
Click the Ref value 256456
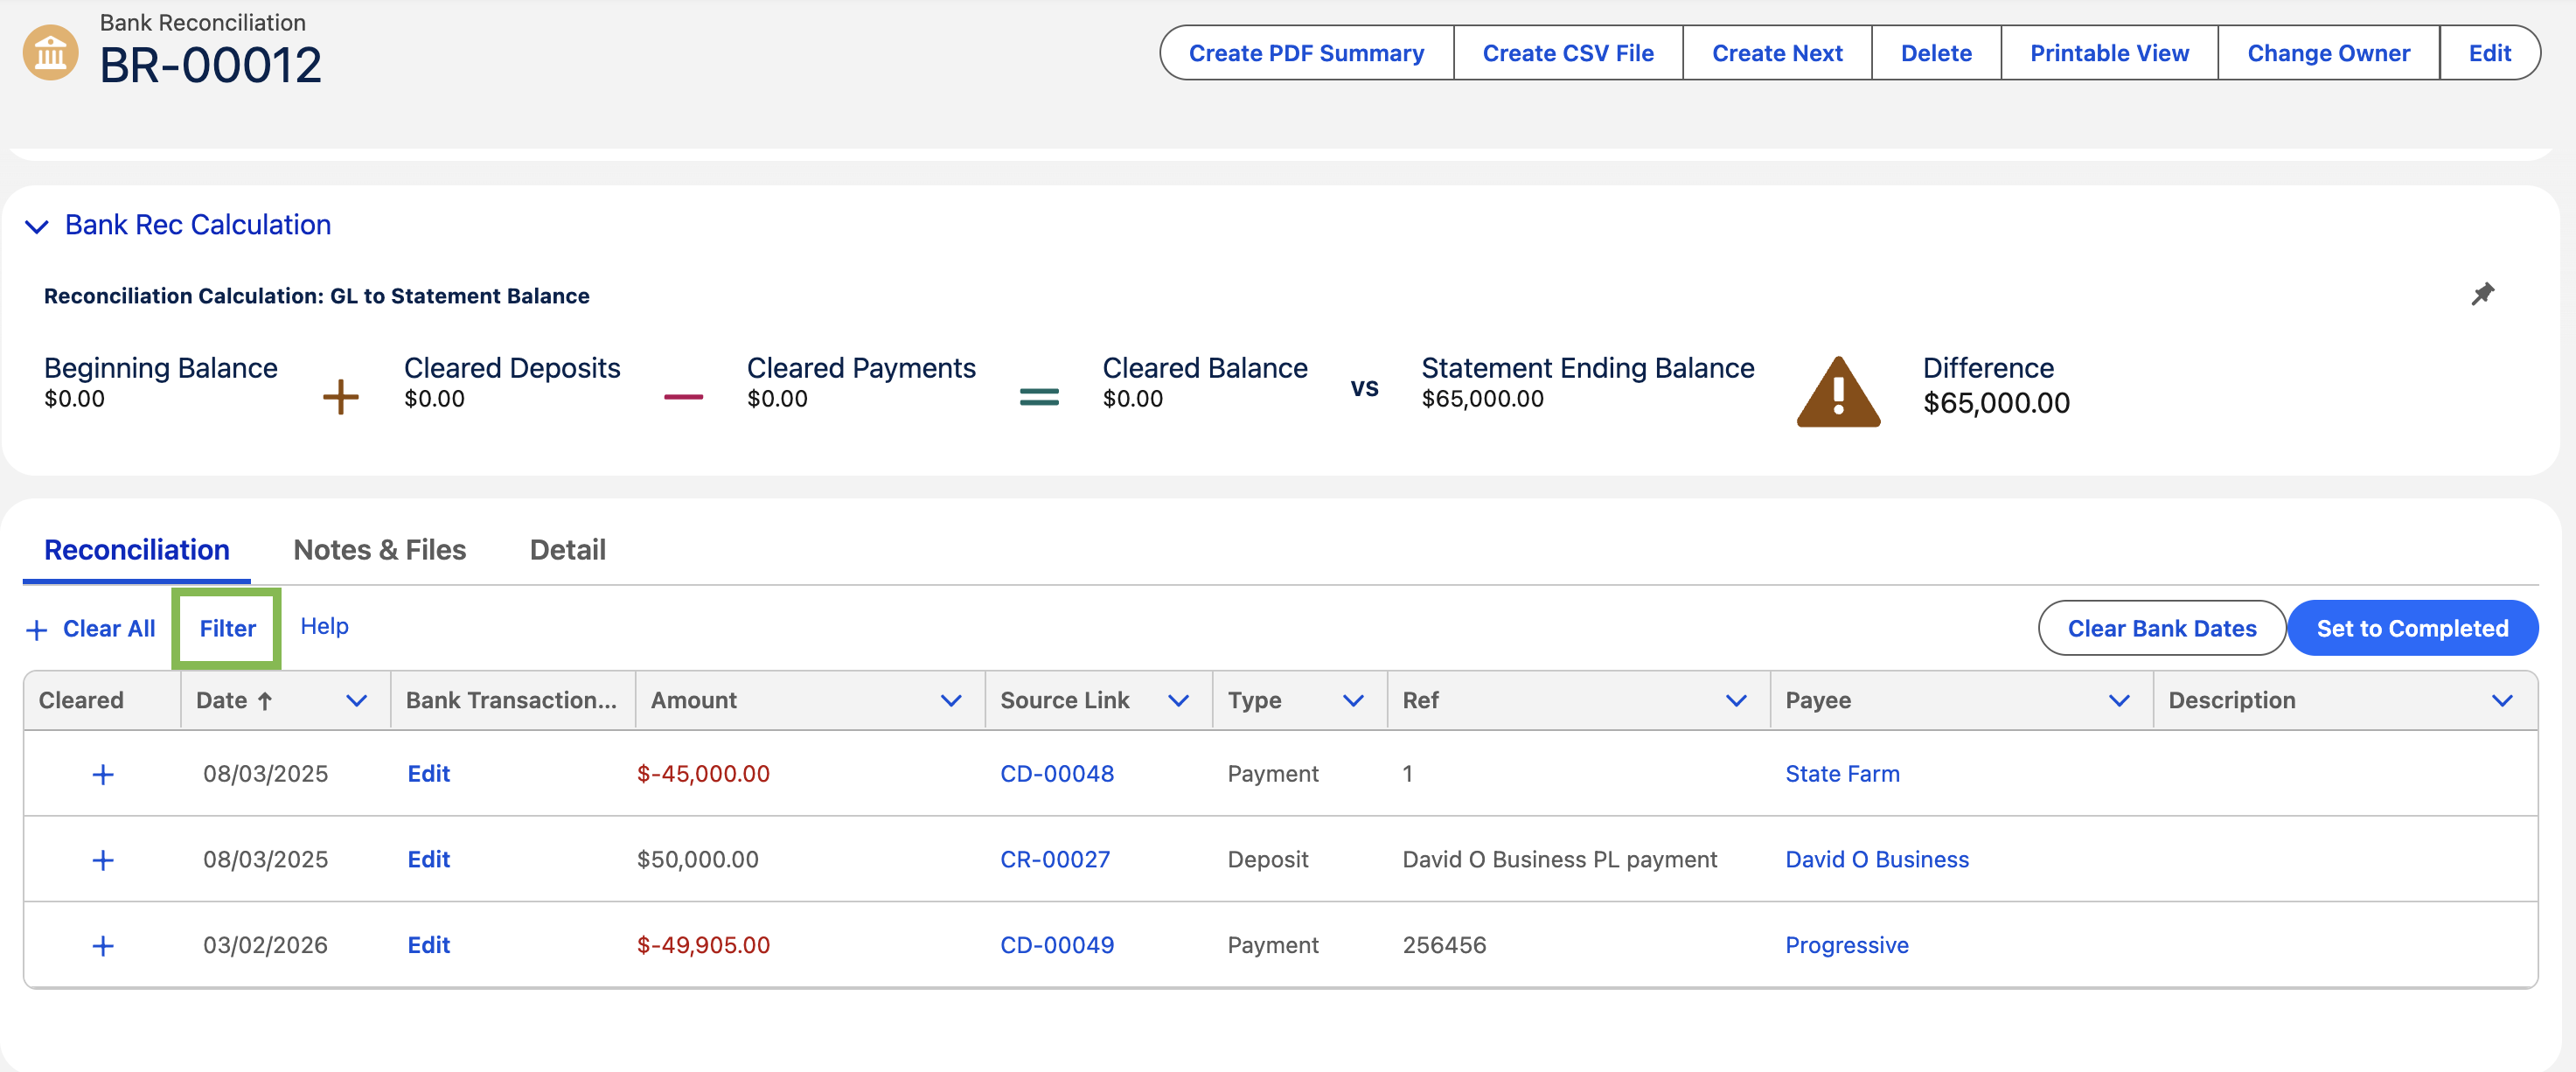pyautogui.click(x=1444, y=946)
